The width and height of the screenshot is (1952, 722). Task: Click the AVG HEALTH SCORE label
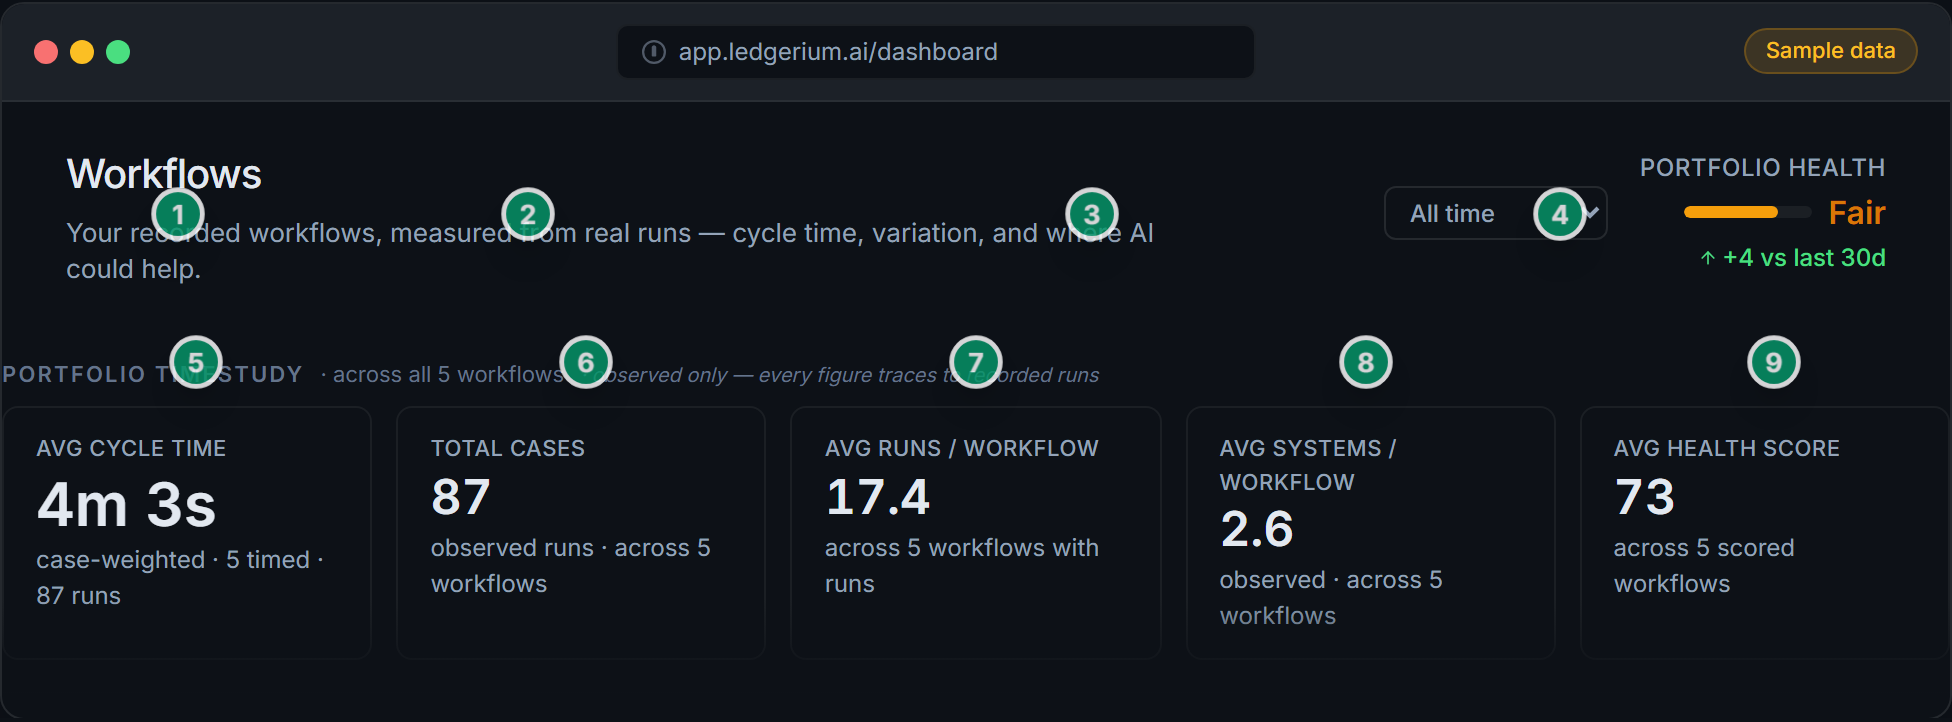[1727, 448]
